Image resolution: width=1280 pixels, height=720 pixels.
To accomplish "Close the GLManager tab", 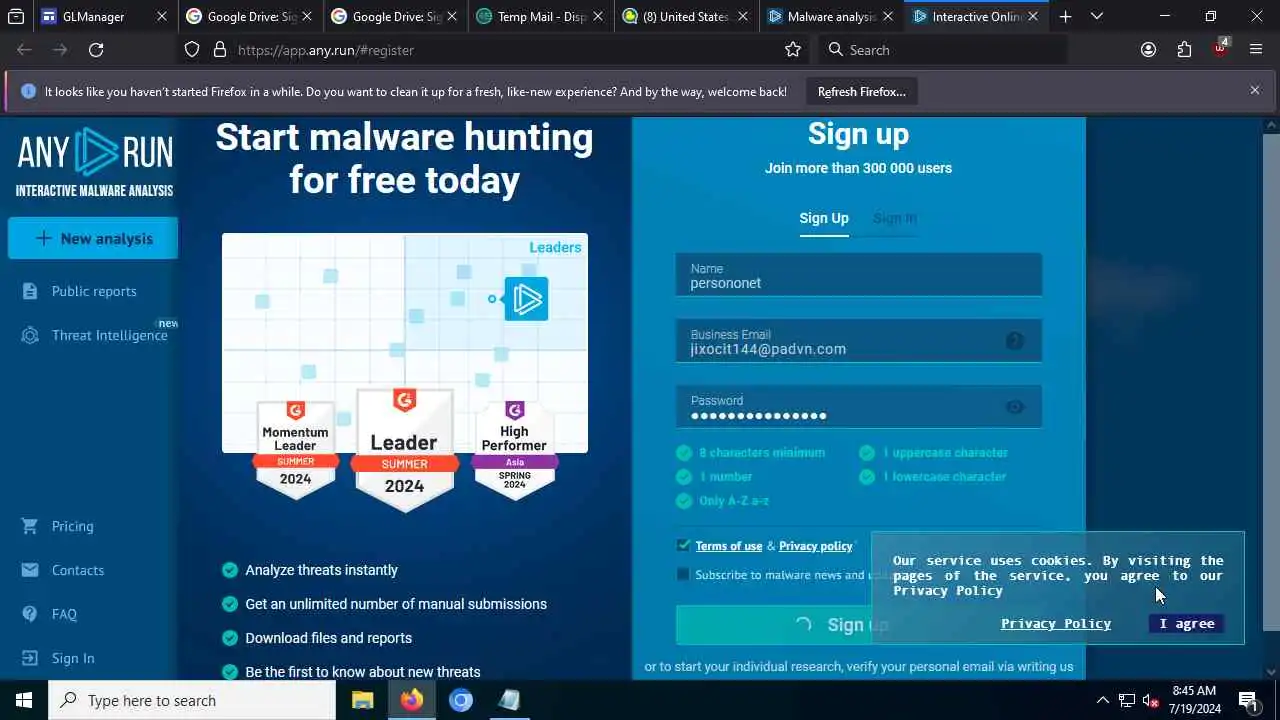I will pyautogui.click(x=162, y=16).
